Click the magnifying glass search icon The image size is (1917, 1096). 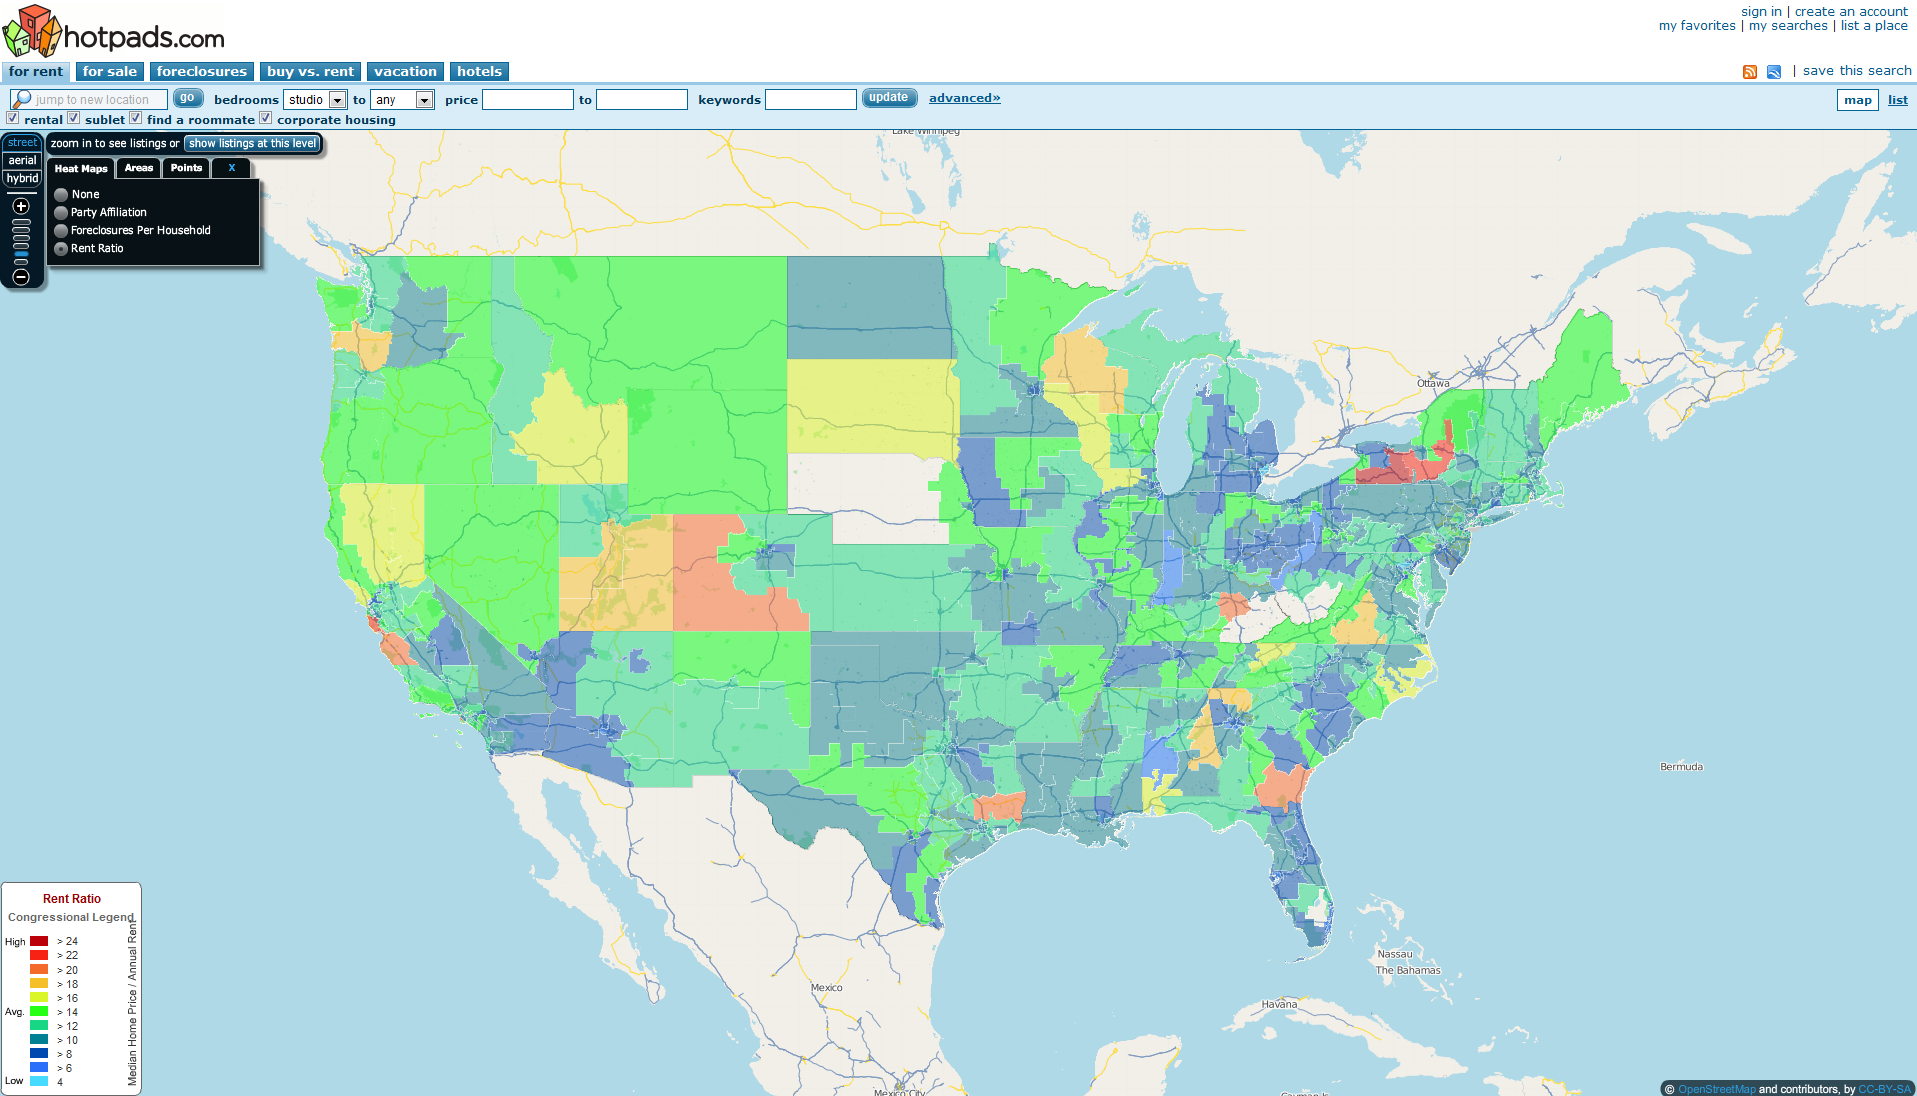[x=21, y=99]
